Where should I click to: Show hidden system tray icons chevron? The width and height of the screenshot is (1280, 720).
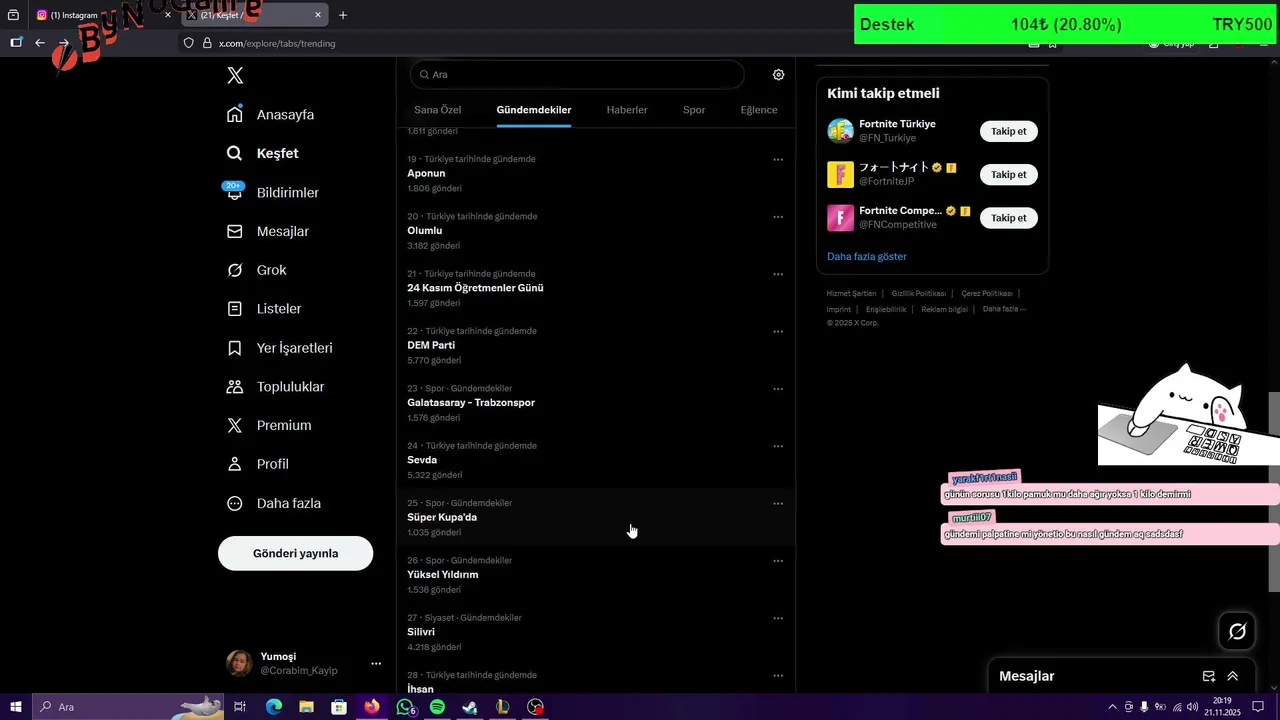pos(1112,707)
